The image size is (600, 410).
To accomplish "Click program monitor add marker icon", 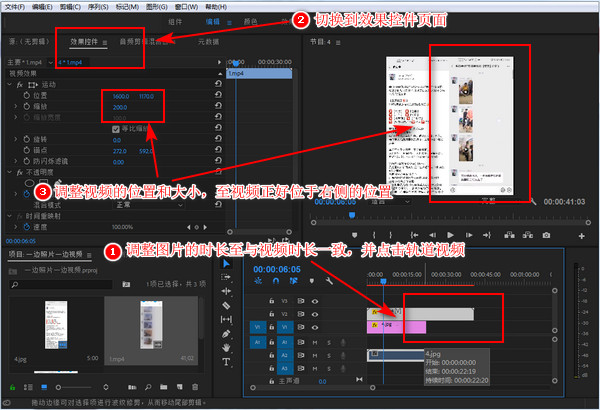I will click(x=354, y=235).
